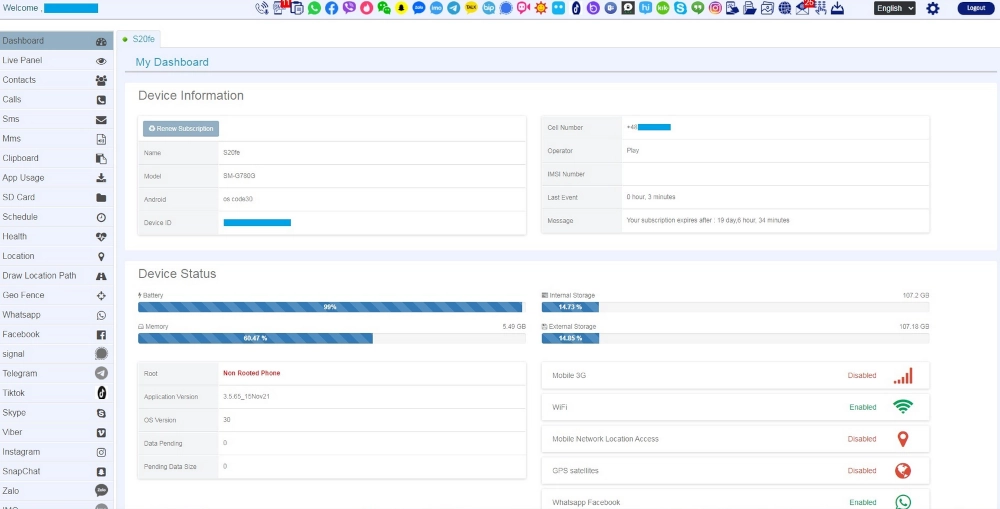This screenshot has height=509, width=1000.
Task: Open Tiktok sidebar entry
Action: [x=57, y=394]
